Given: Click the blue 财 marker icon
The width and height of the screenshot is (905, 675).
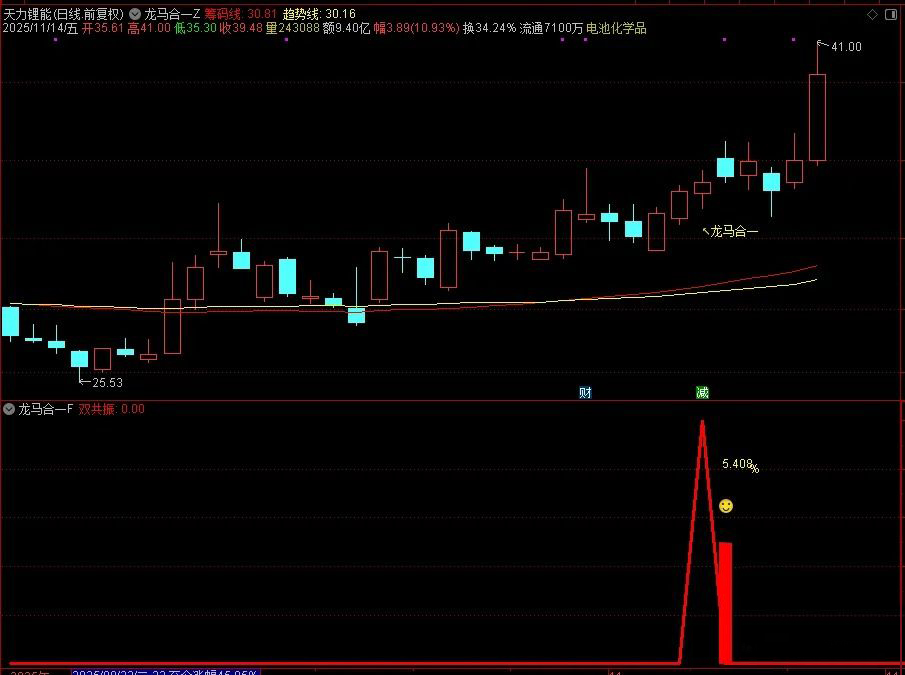Looking at the screenshot, I should [585, 393].
